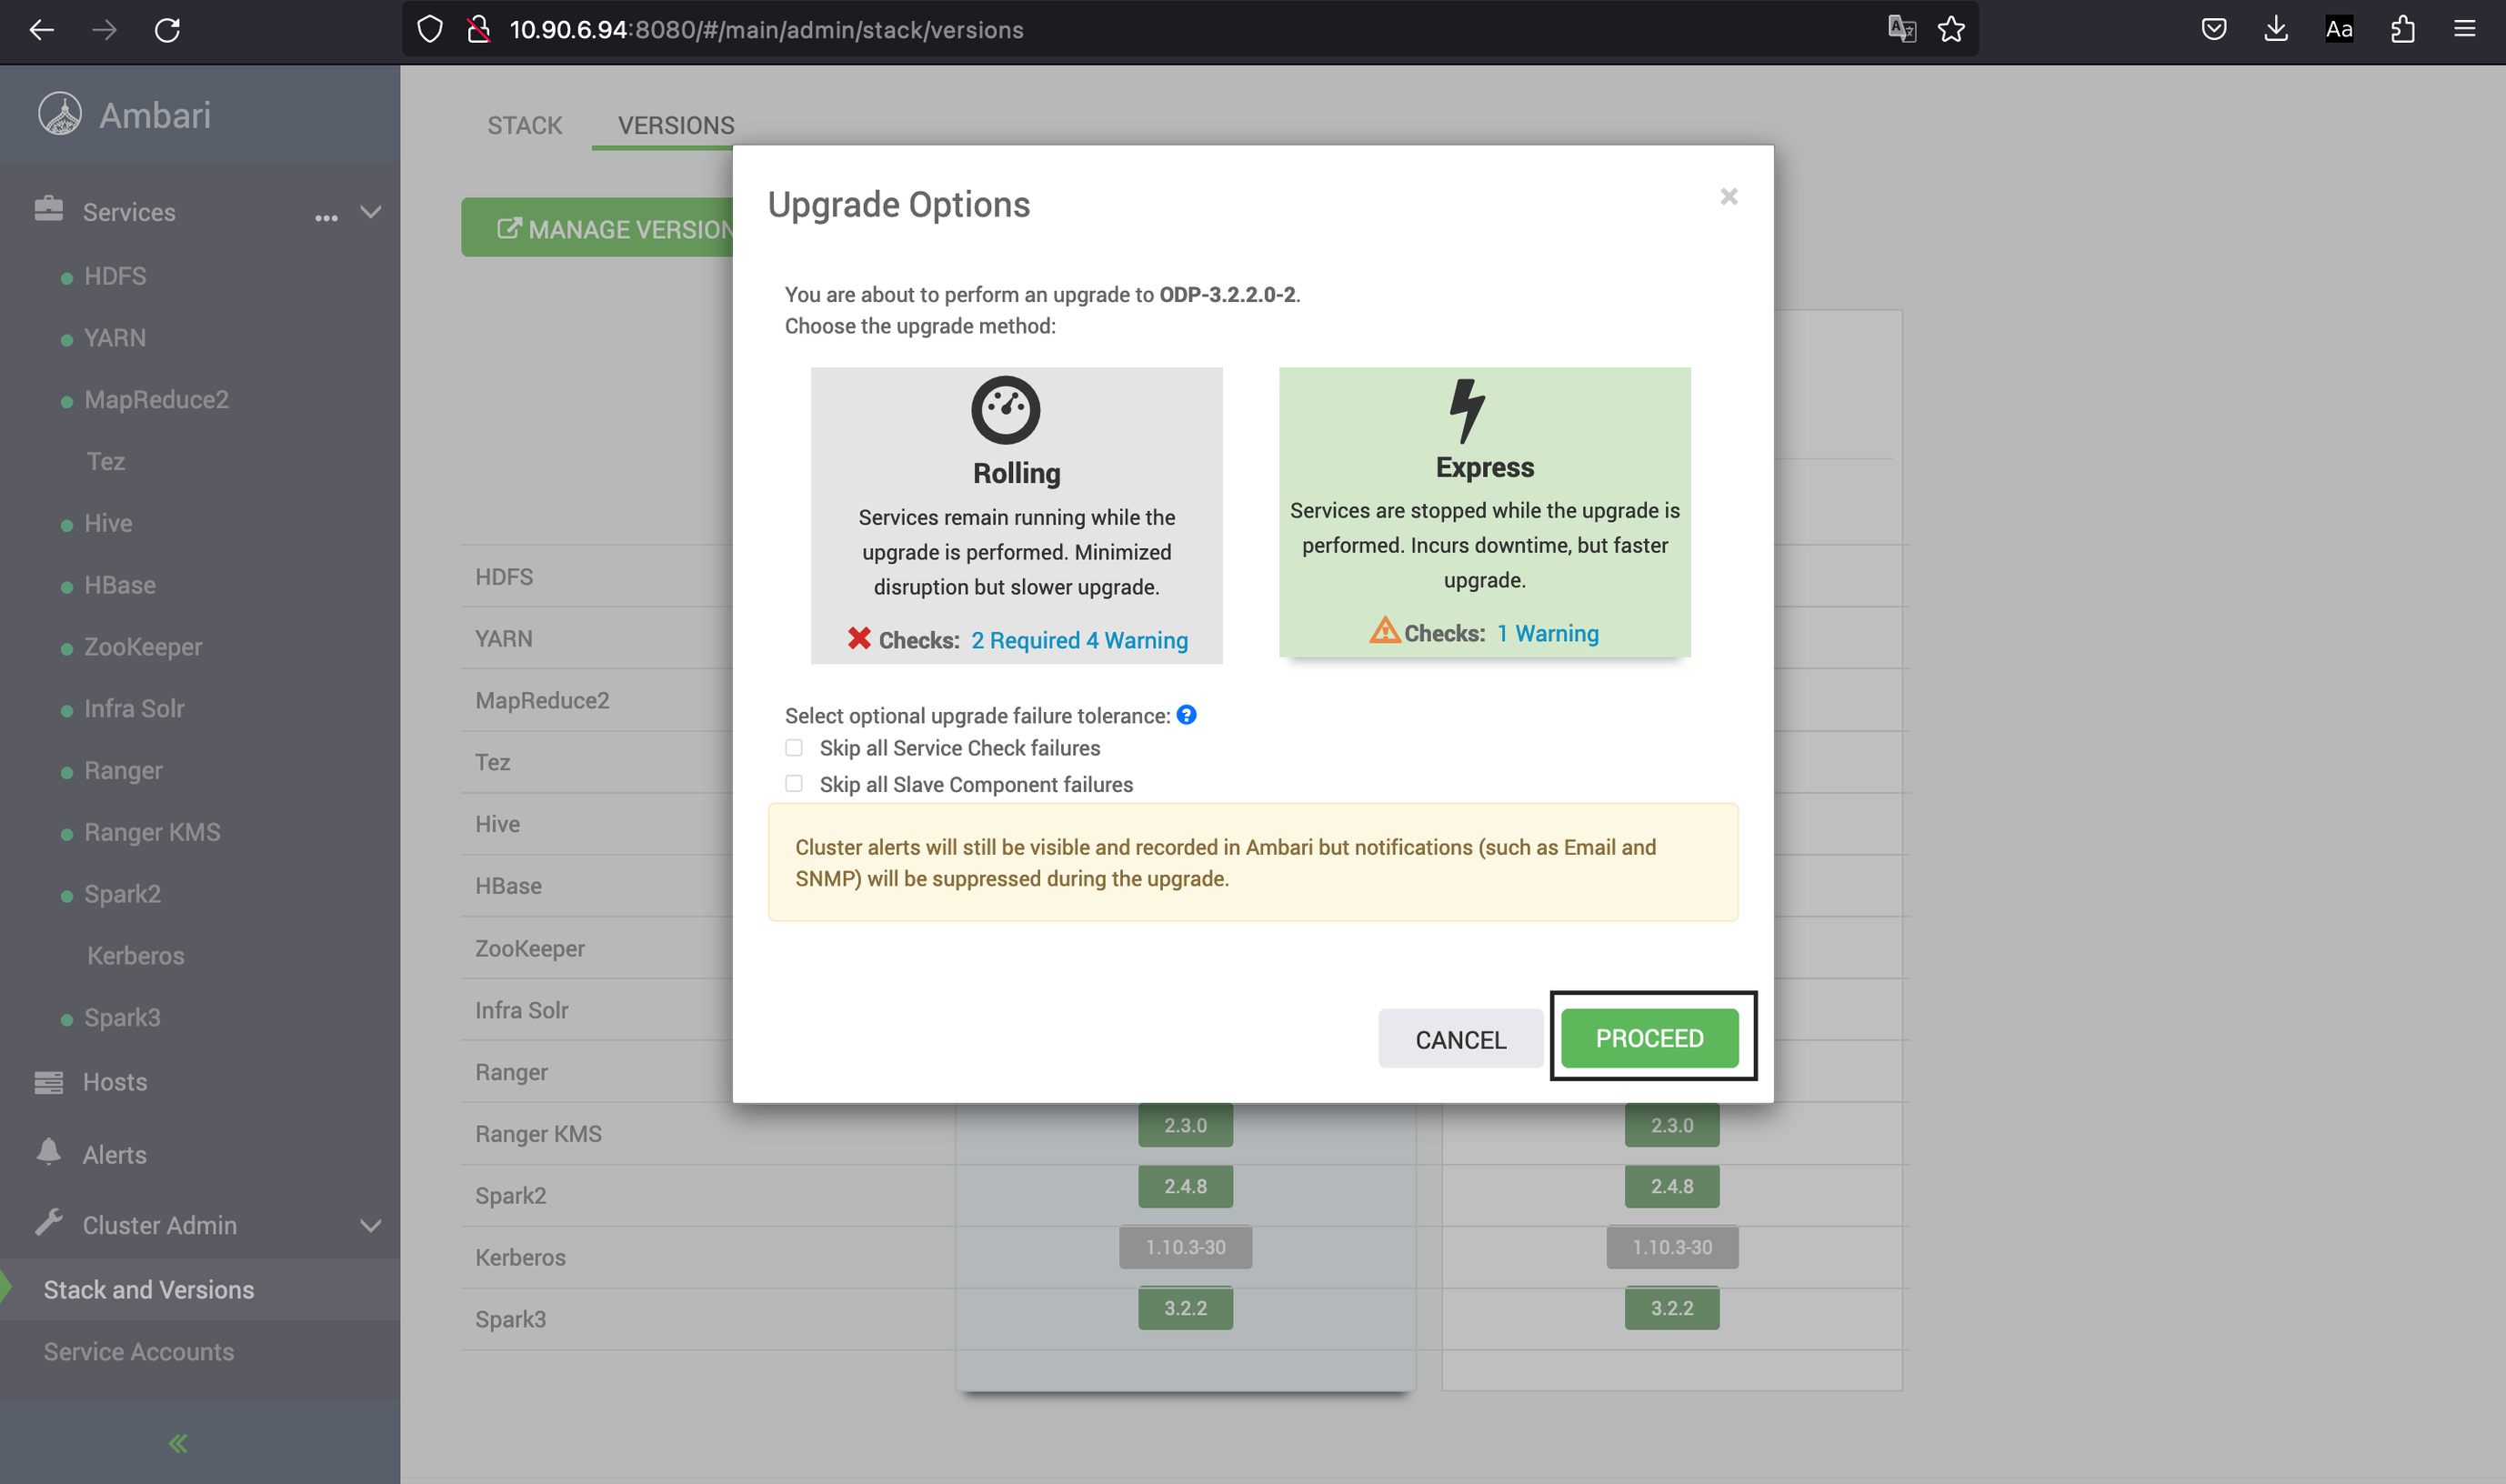The width and height of the screenshot is (2506, 1484).
Task: Open the Hive service in sidebar
Action: tap(108, 523)
